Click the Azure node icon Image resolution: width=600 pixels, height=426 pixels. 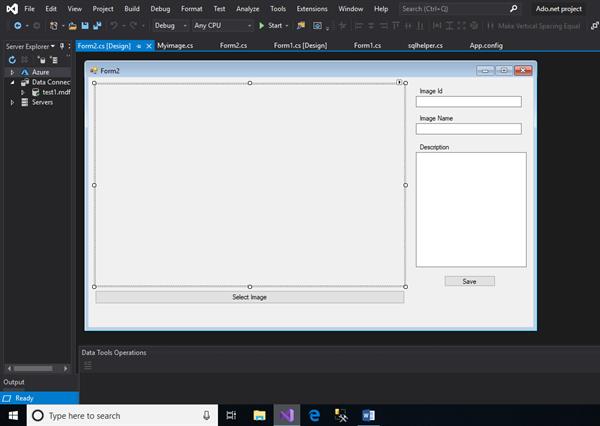[24, 73]
